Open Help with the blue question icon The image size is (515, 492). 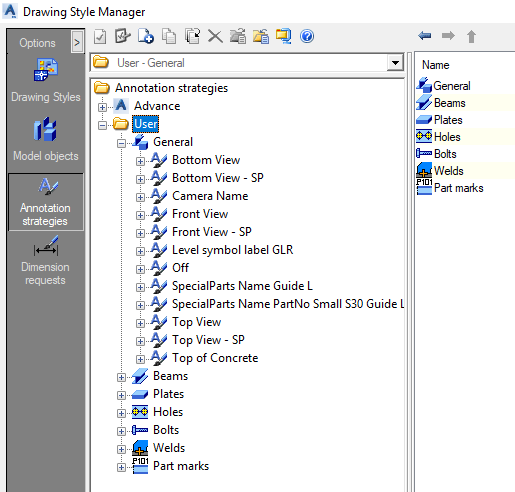click(307, 36)
